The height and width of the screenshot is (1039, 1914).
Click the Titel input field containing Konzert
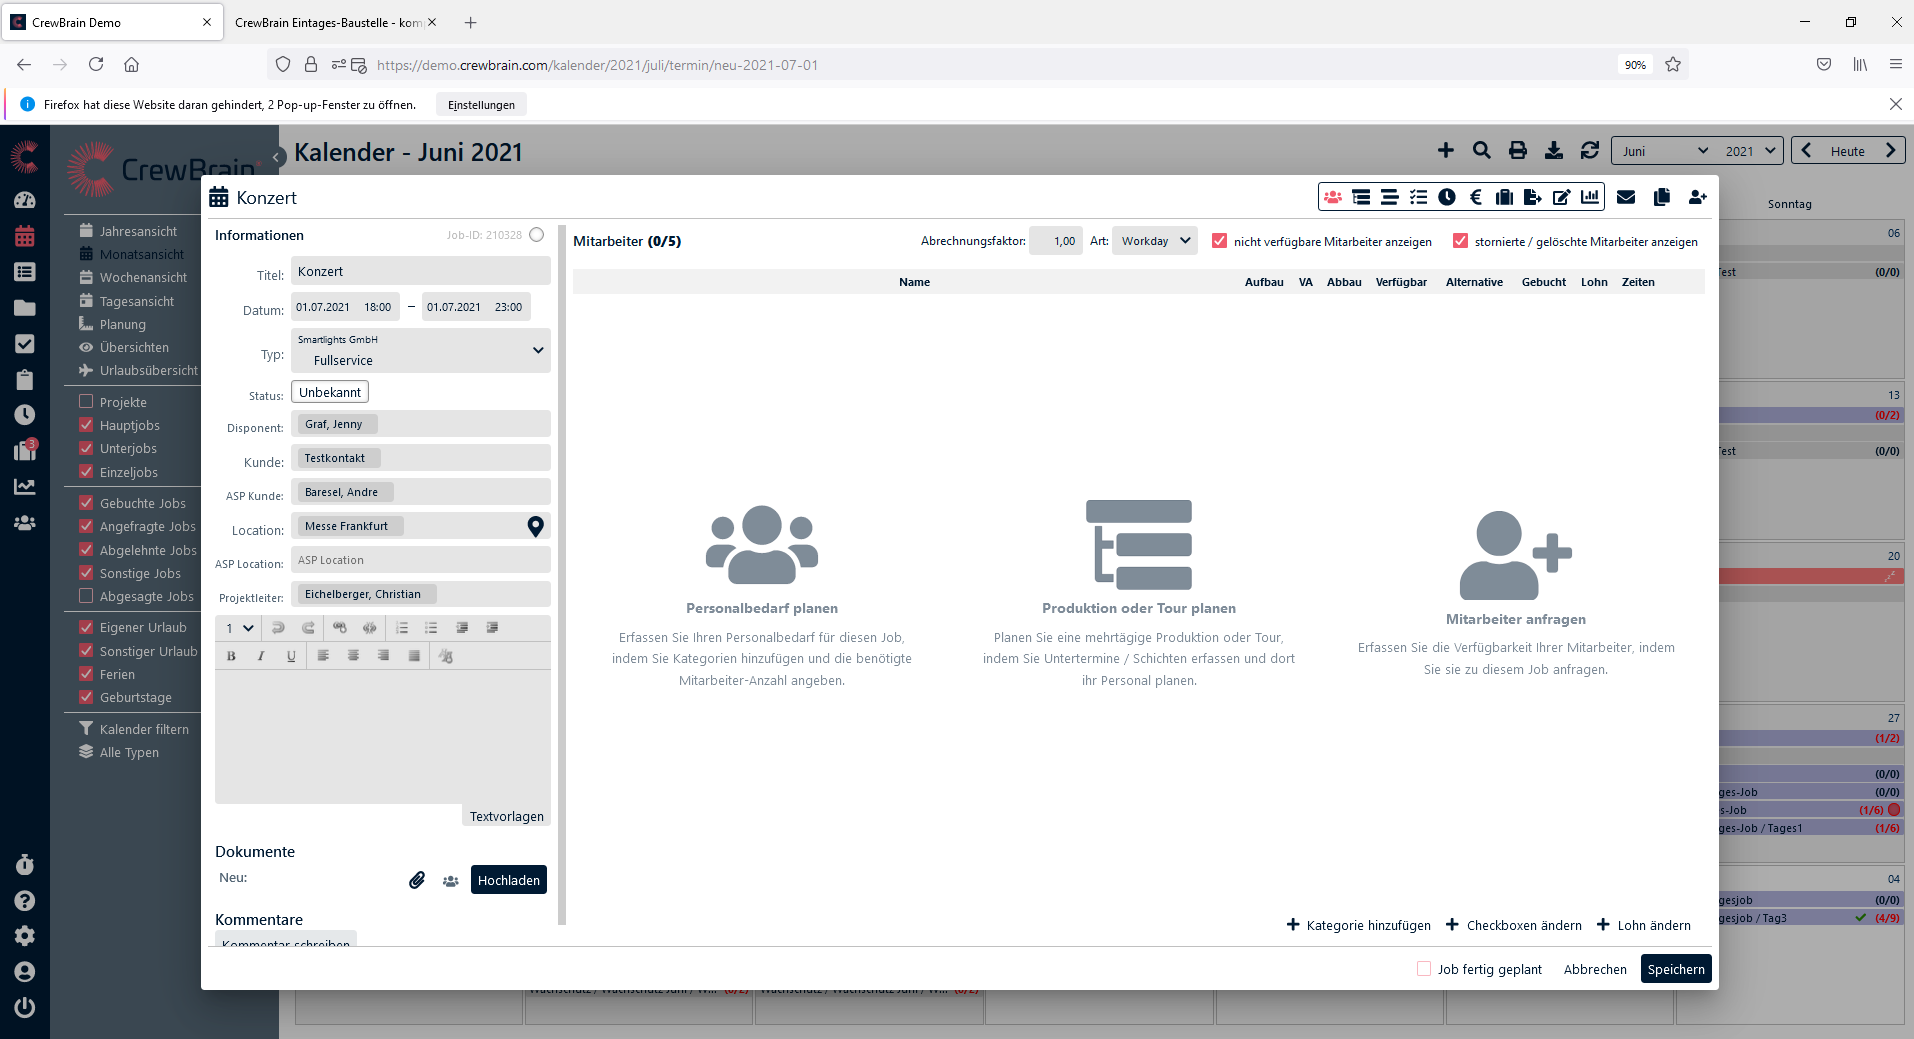(420, 271)
